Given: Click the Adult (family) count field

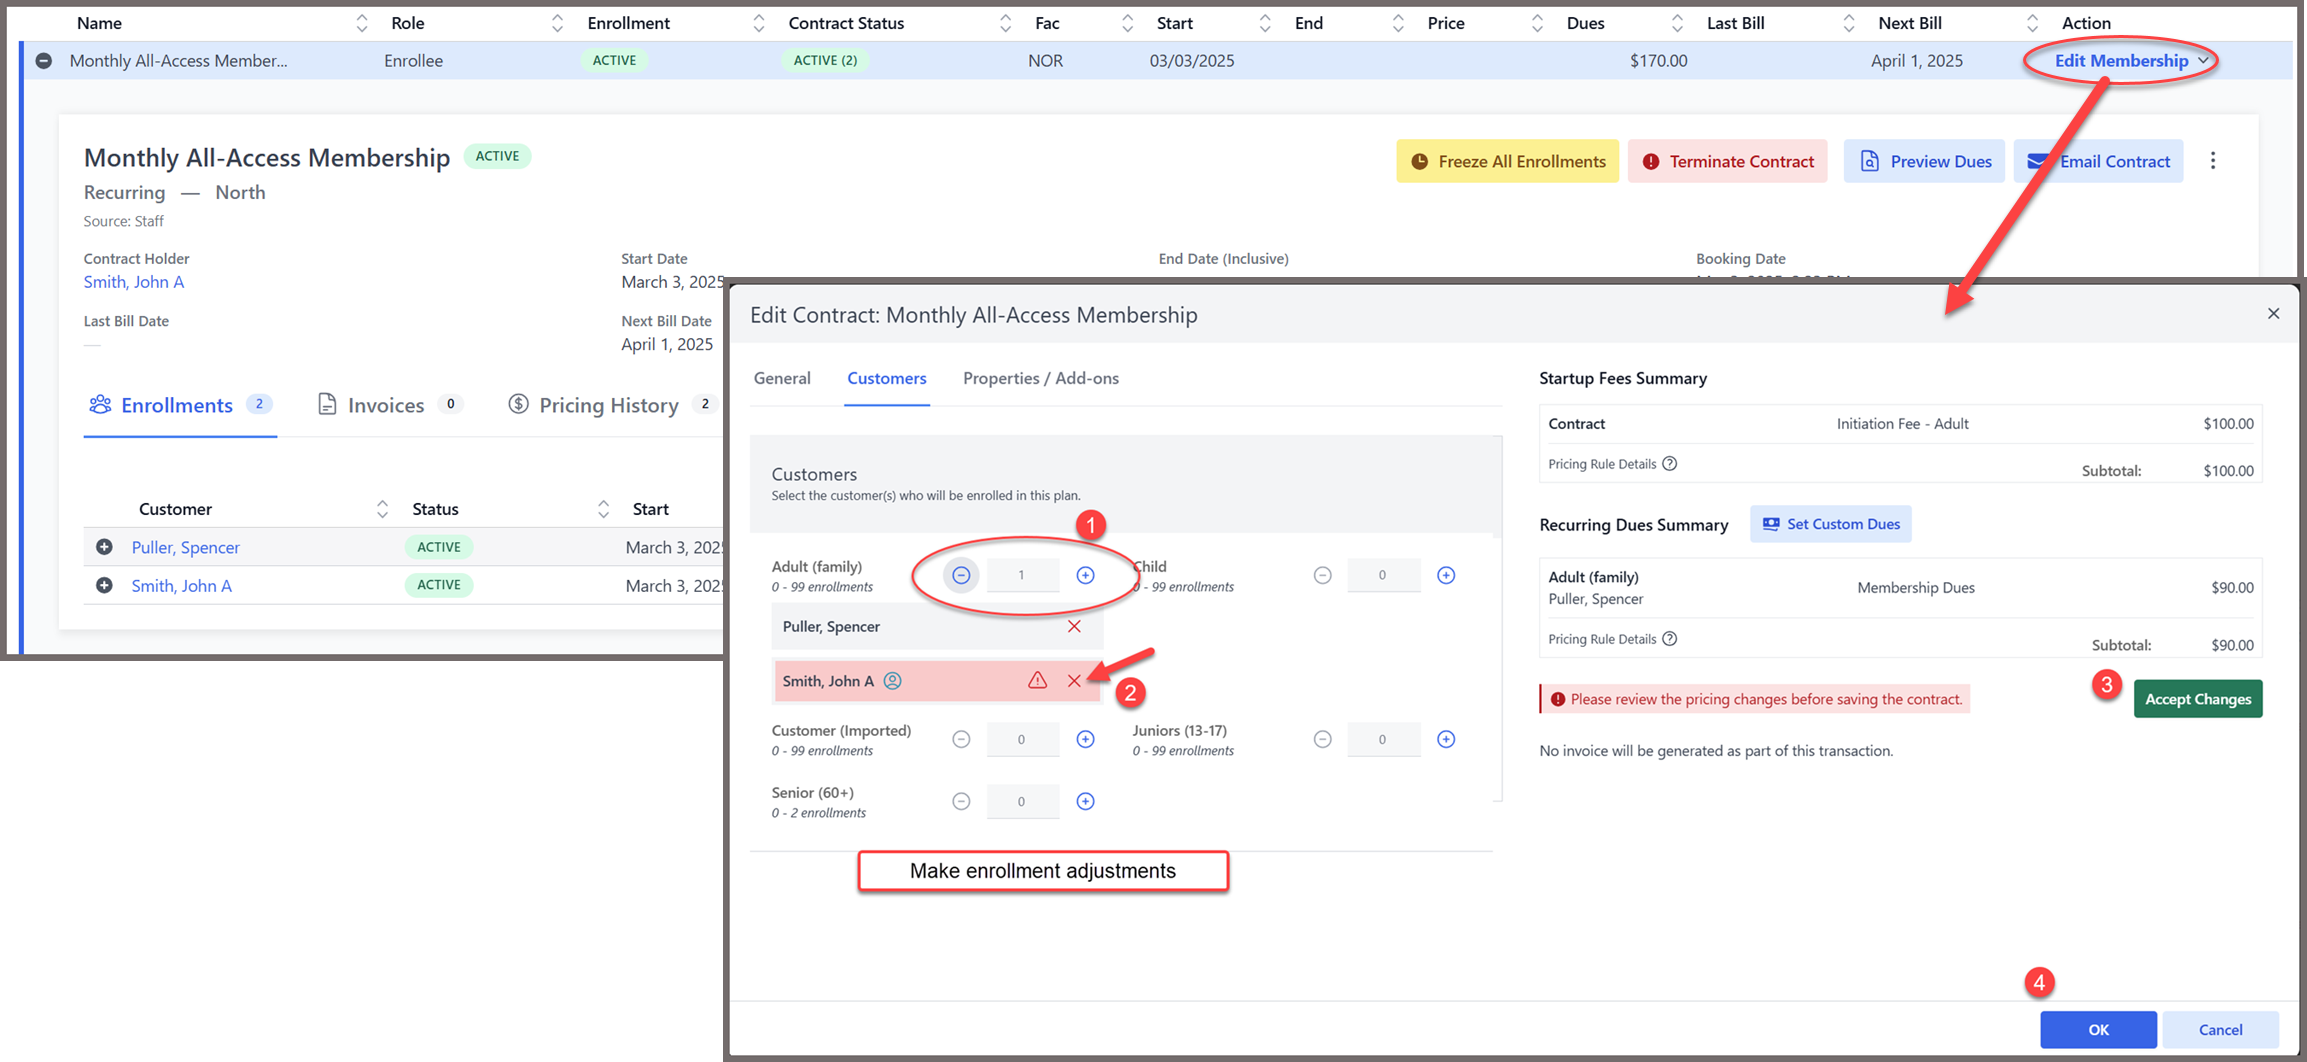Looking at the screenshot, I should pos(1022,575).
